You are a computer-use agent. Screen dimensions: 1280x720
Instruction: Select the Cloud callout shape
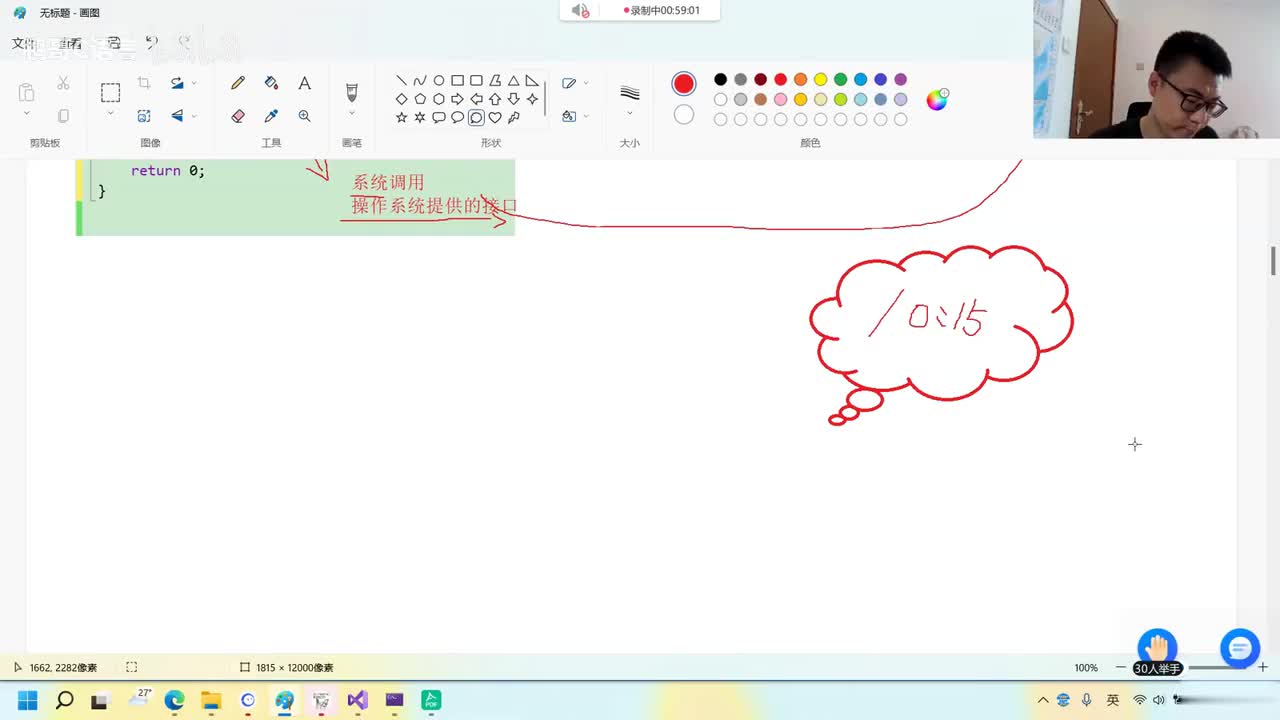(x=476, y=117)
